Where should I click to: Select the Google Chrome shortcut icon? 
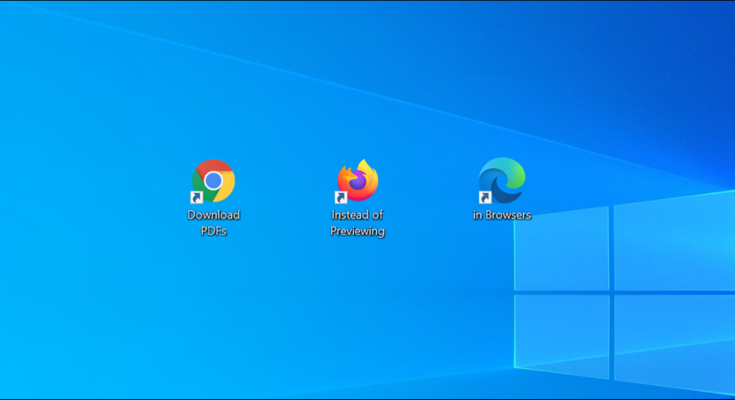pyautogui.click(x=213, y=181)
